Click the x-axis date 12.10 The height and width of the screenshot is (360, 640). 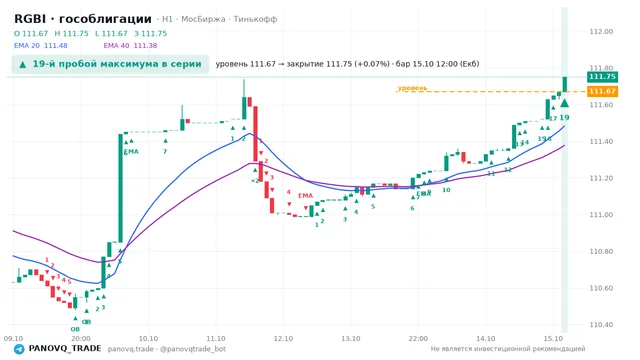click(283, 339)
